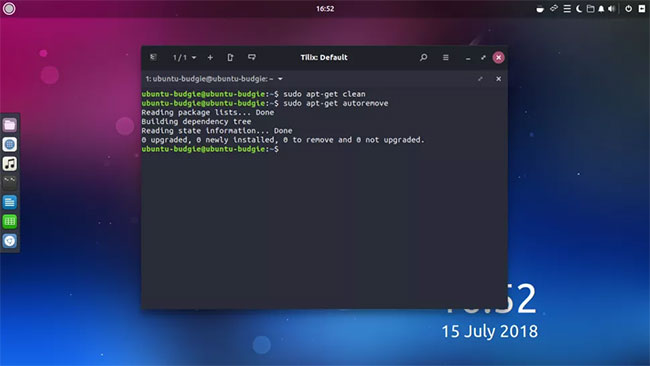Open the 1/1 session switcher dropdown
The image size is (650, 366).
(x=184, y=57)
